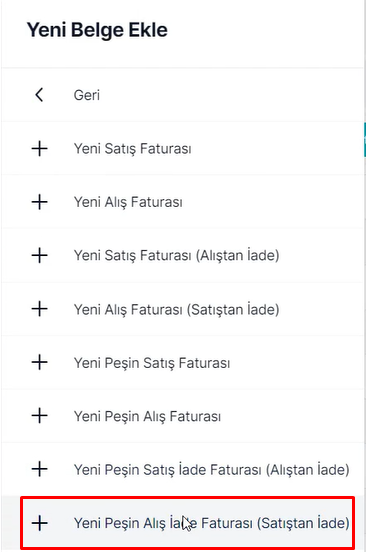
Task: Click plus icon beside Yeni Peşin Satış Faturası
Action: 39,363
